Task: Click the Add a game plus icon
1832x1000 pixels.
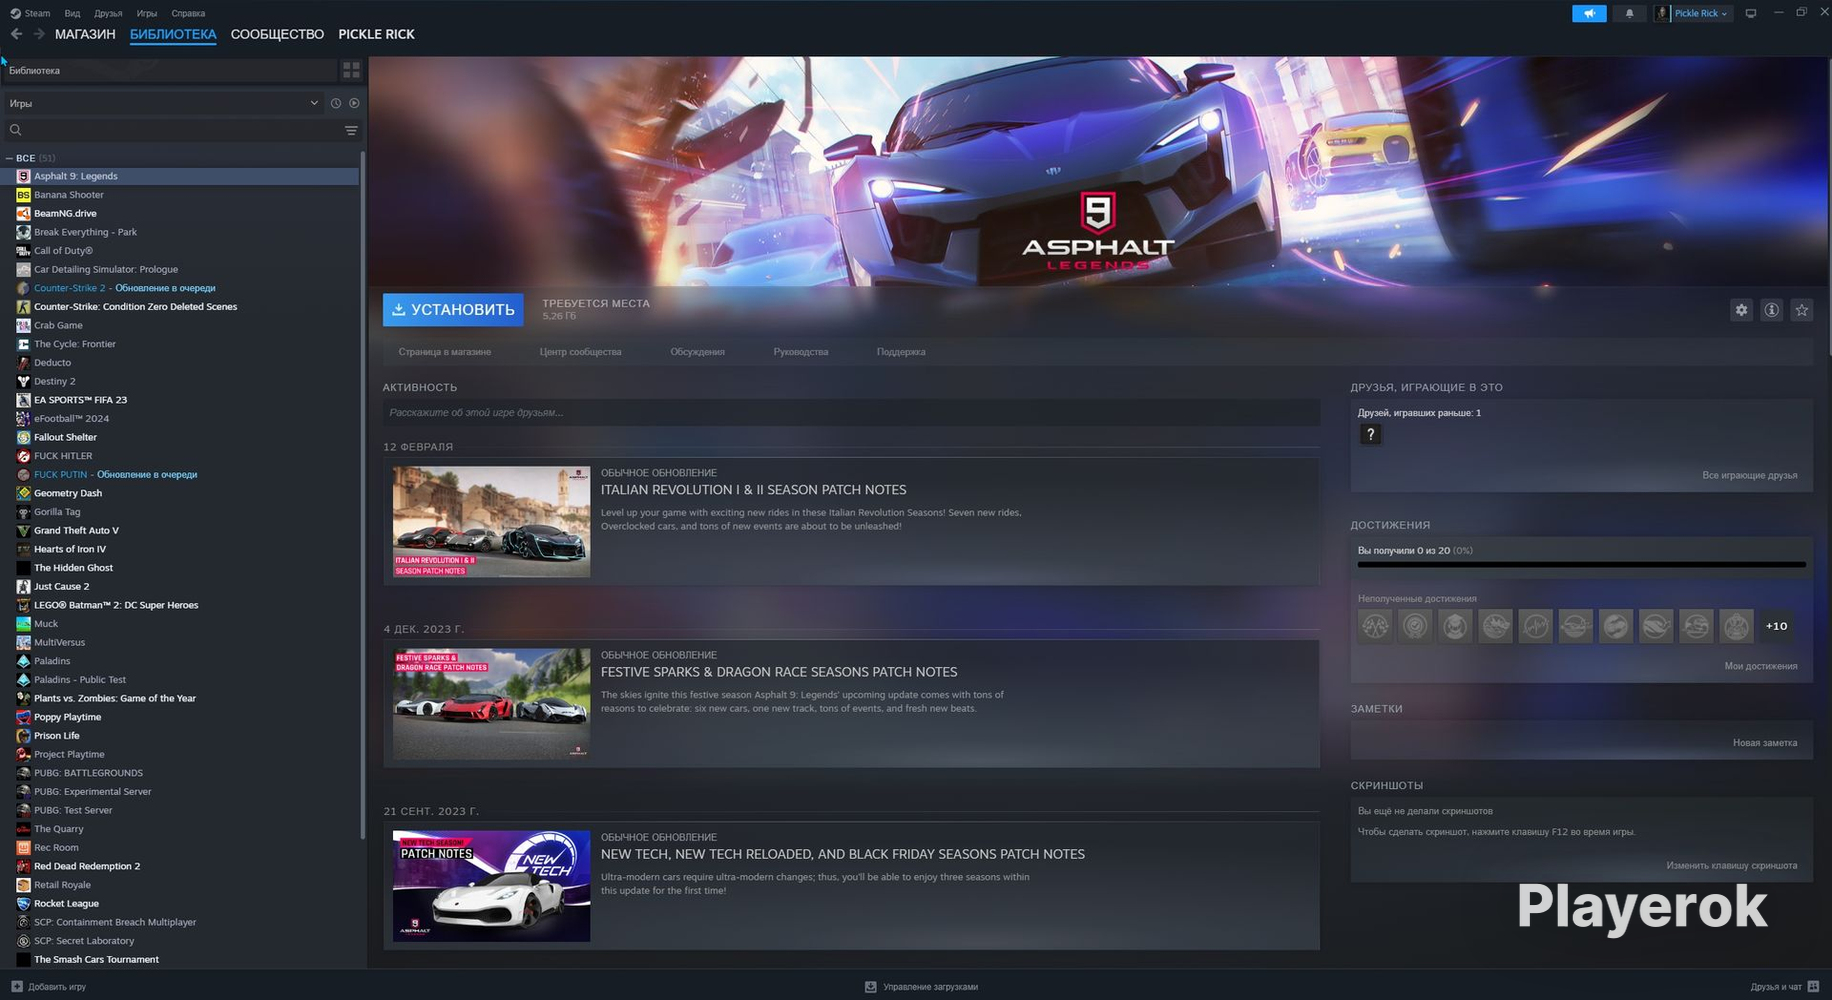Action: 16,986
